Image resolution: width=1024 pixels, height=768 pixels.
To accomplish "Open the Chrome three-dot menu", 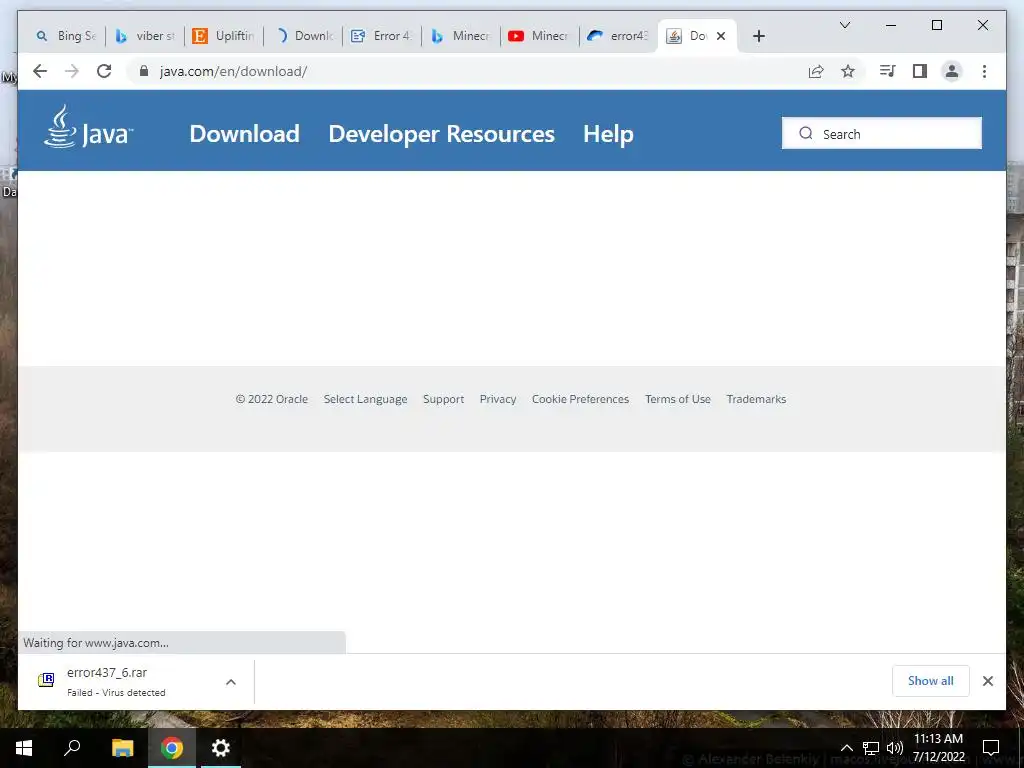I will tap(984, 71).
